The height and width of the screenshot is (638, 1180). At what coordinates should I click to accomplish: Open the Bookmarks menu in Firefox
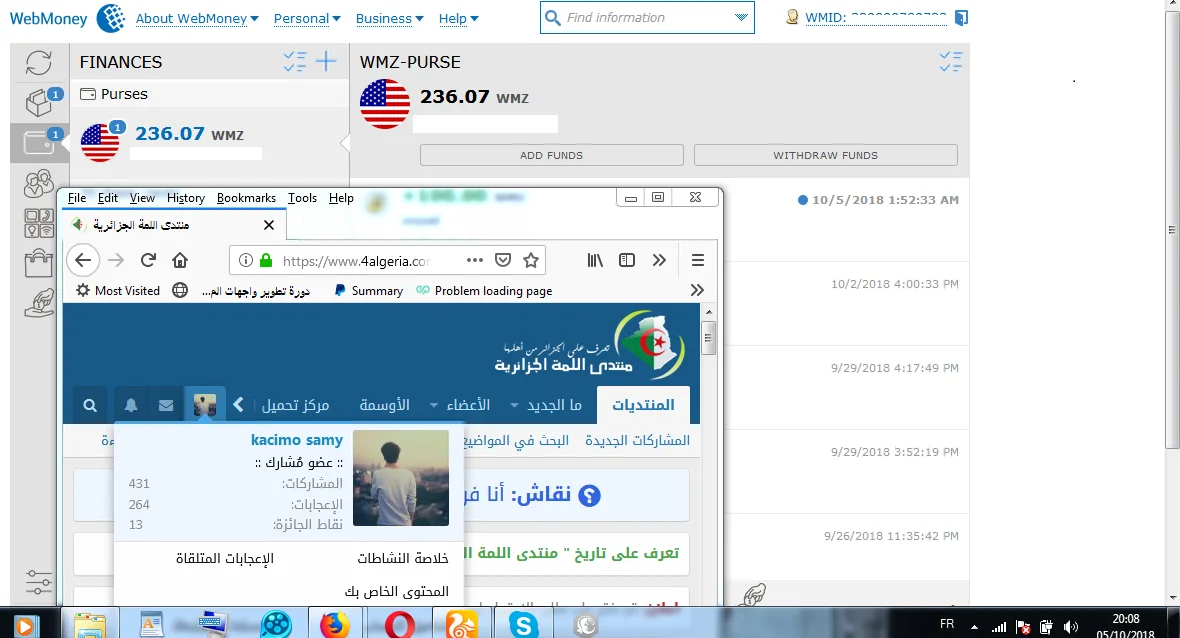click(246, 198)
